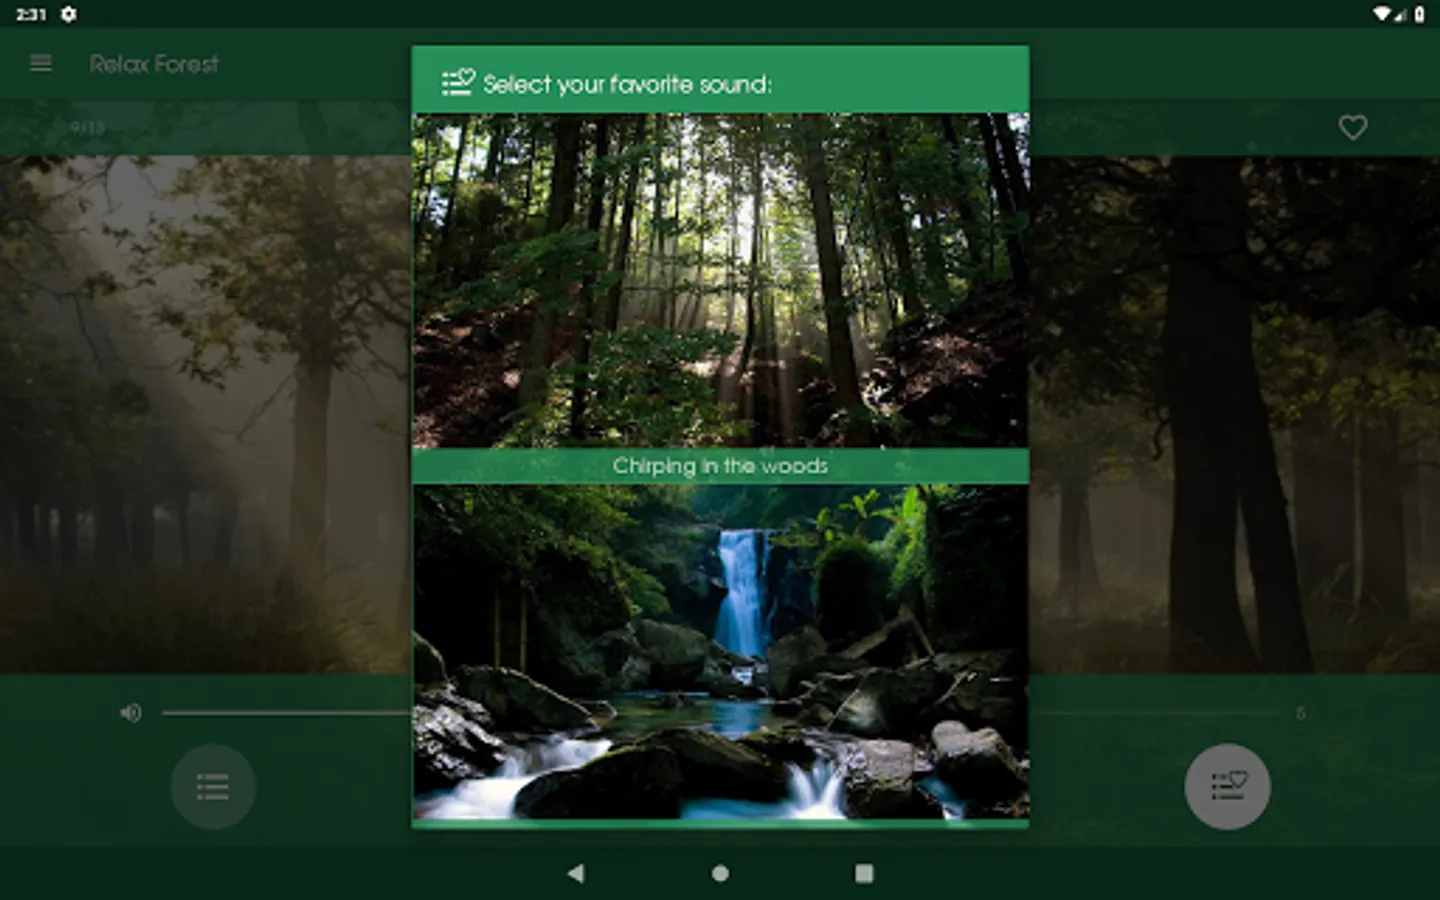This screenshot has height=900, width=1440.
Task: Click the volume speaker icon
Action: pos(130,712)
